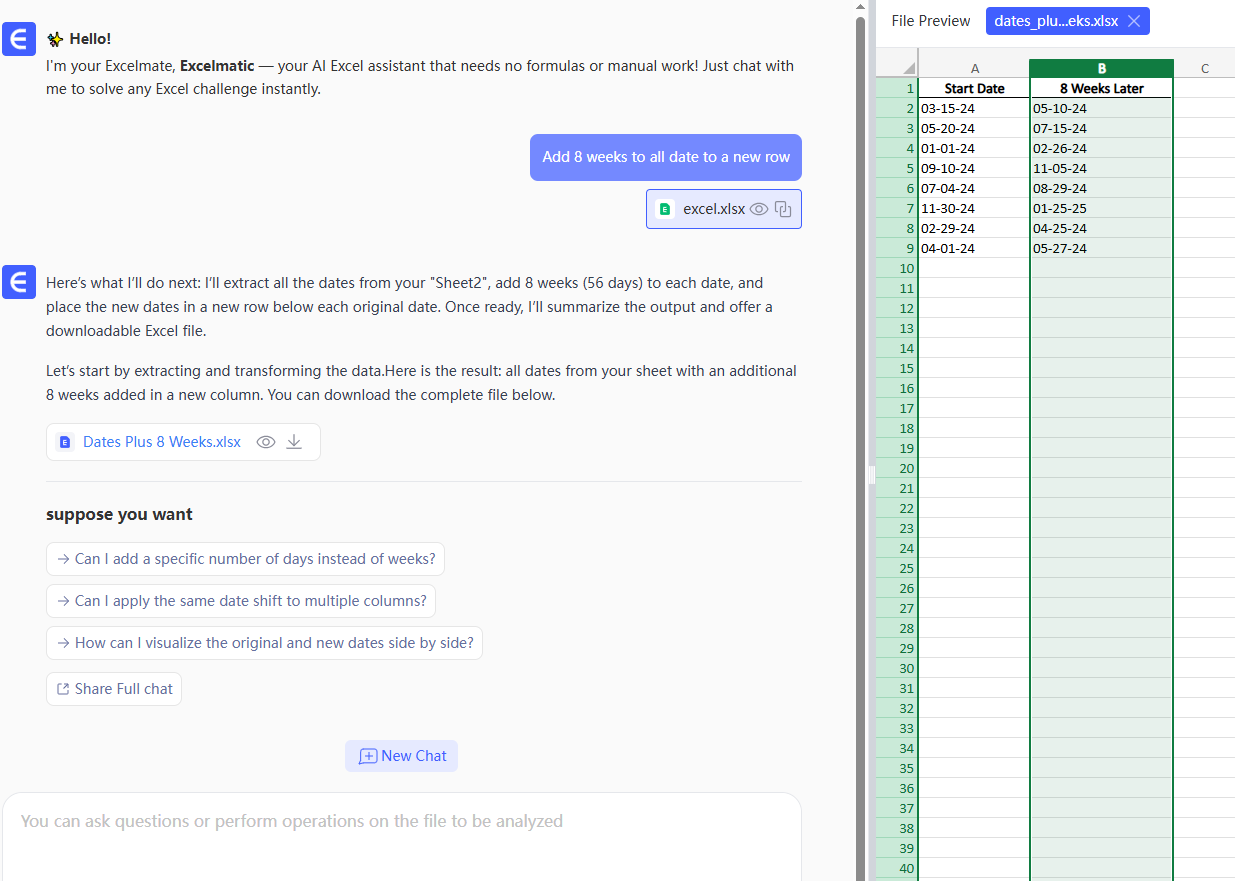1235x881 pixels.
Task: Select column A header
Action: coord(975,68)
